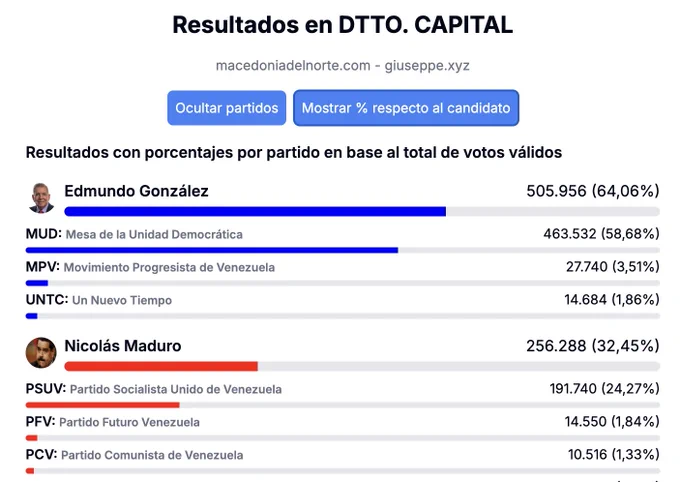This screenshot has width=680, height=482.
Task: Open the giuseppe.xyz attribution link
Action: [x=427, y=66]
